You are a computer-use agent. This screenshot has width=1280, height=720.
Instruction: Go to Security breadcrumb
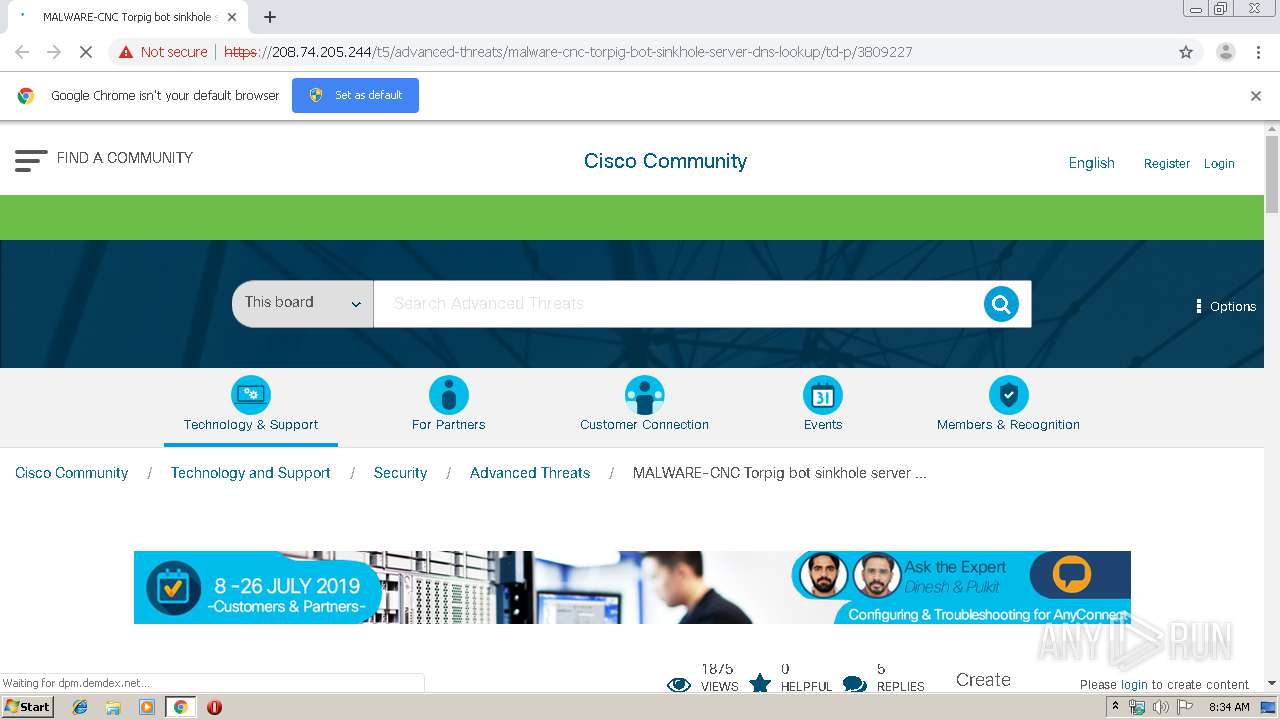pyautogui.click(x=400, y=473)
